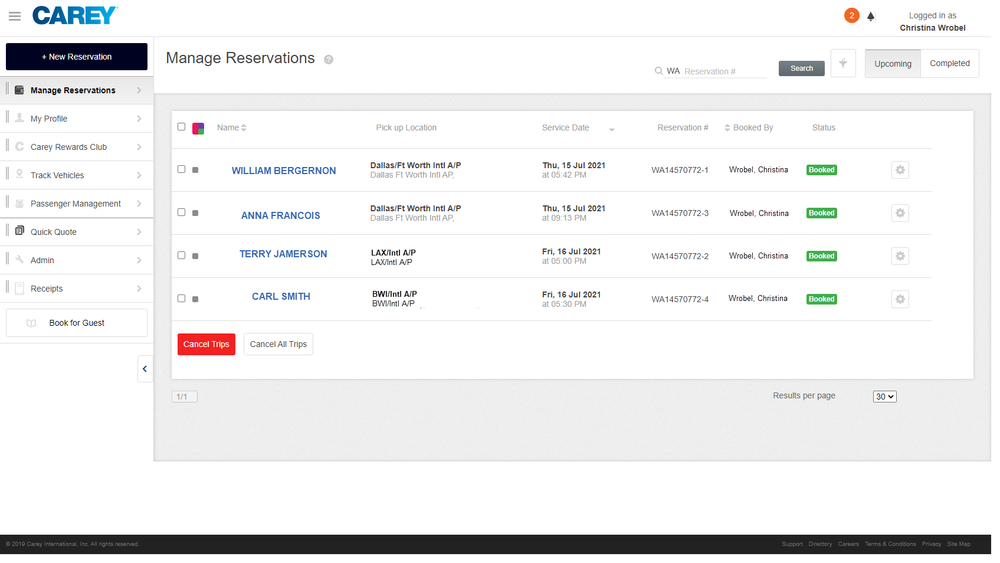Open Track Vehicles from the sidebar
Image resolution: width=1000 pixels, height=563 pixels.
(x=76, y=175)
